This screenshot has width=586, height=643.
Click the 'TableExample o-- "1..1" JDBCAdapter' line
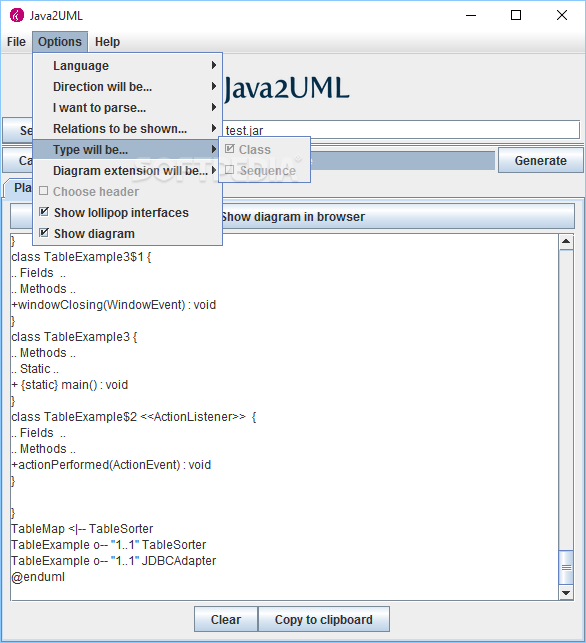click(114, 561)
